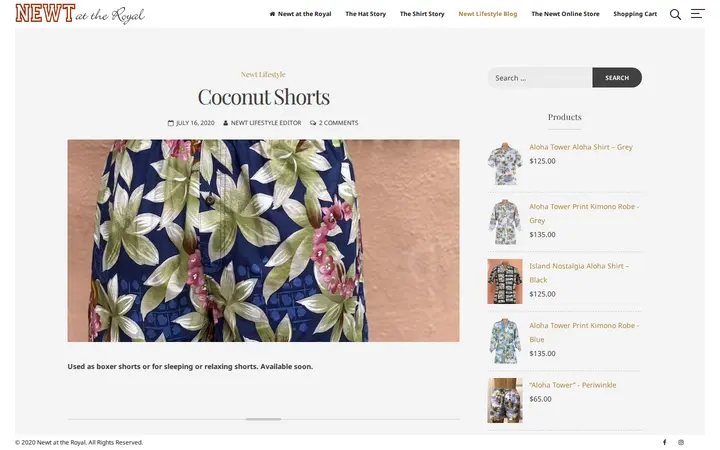Click the $65.00 price under Periwinkle
Viewport: 720px width, 450px height.
[540, 399]
